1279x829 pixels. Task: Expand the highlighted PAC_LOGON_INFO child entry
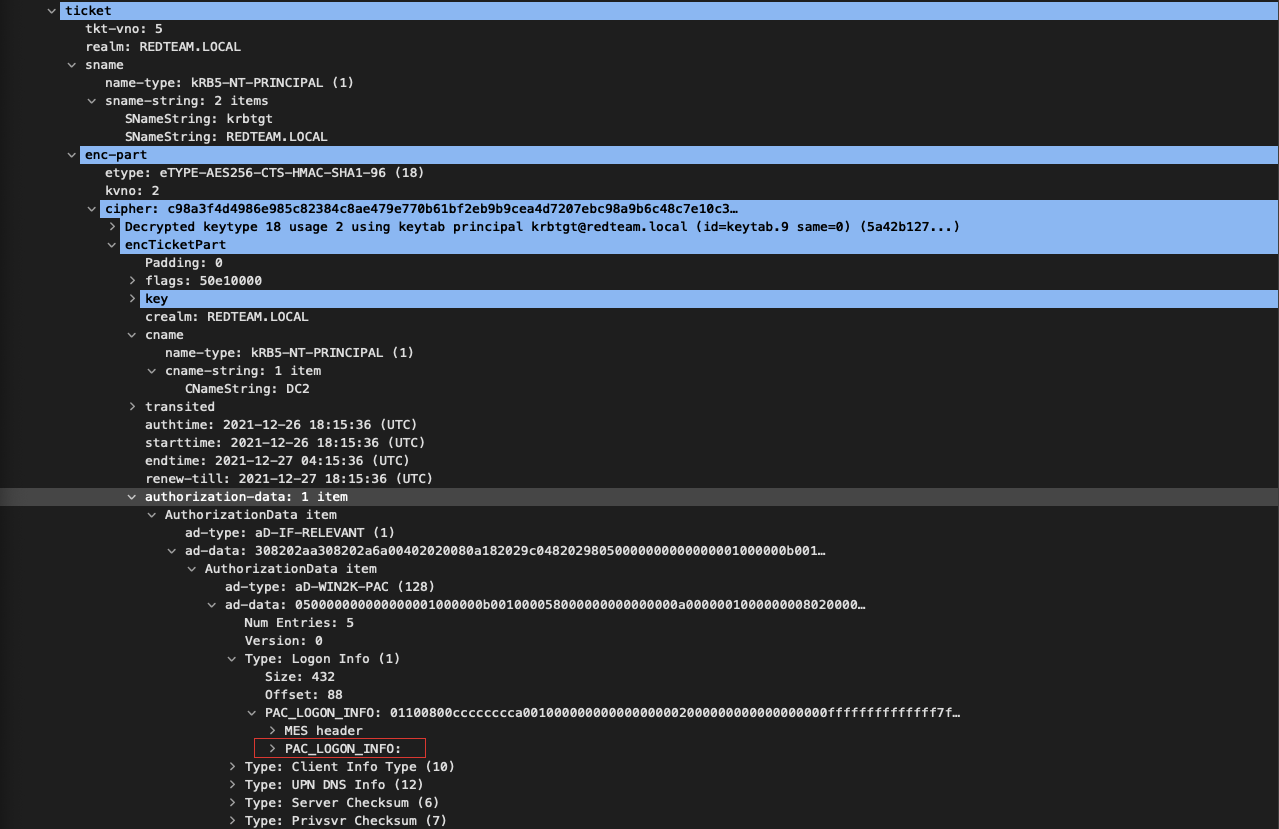click(272, 749)
